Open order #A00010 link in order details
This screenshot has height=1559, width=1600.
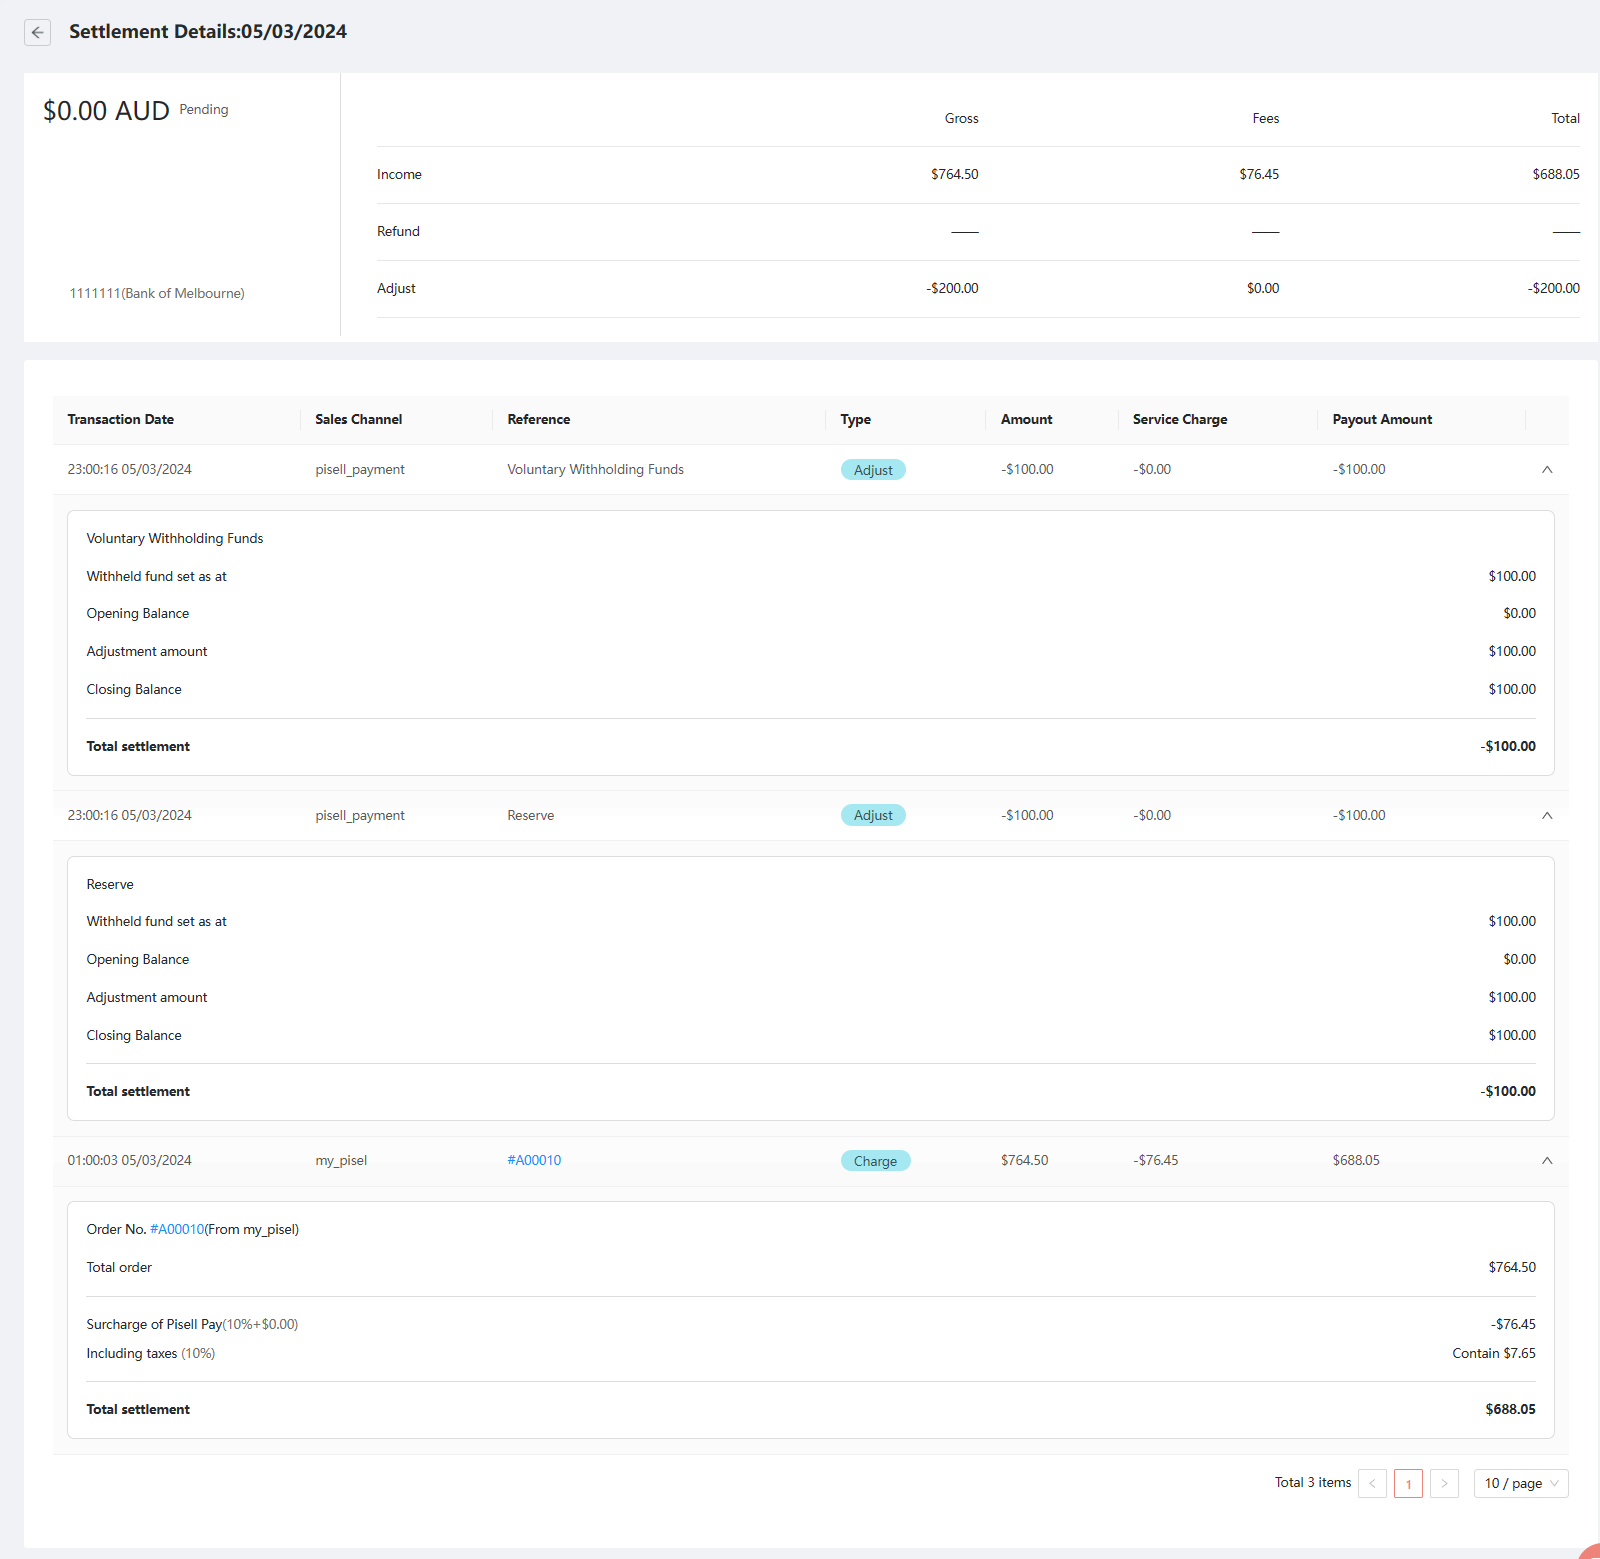pyautogui.click(x=177, y=1230)
